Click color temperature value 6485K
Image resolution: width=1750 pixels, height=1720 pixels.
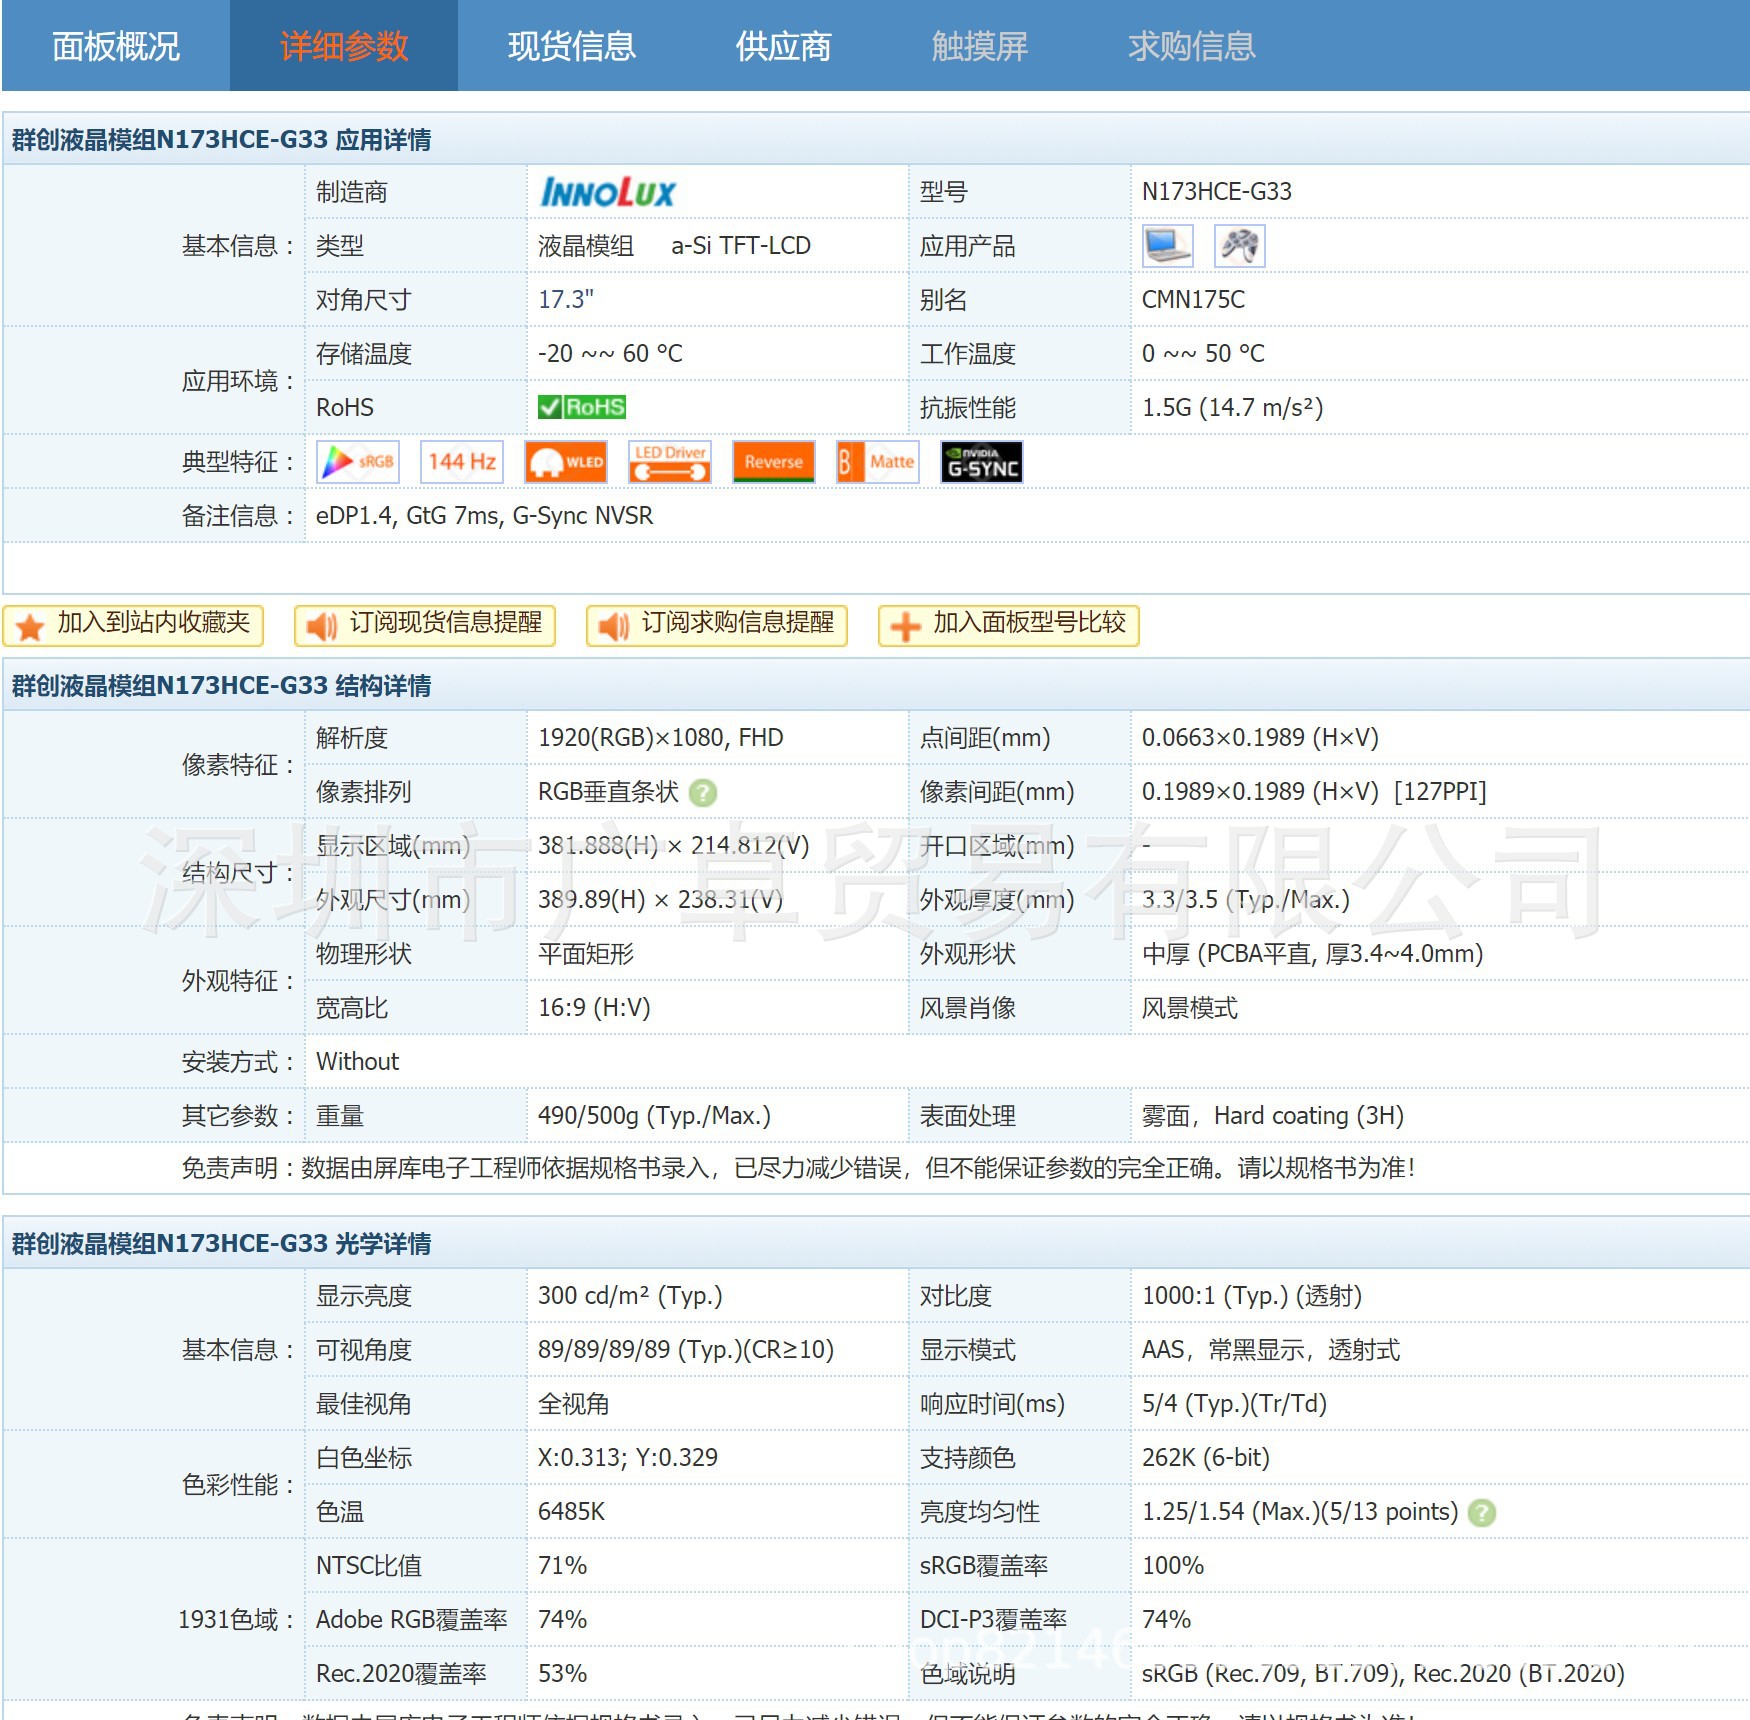click(572, 1512)
